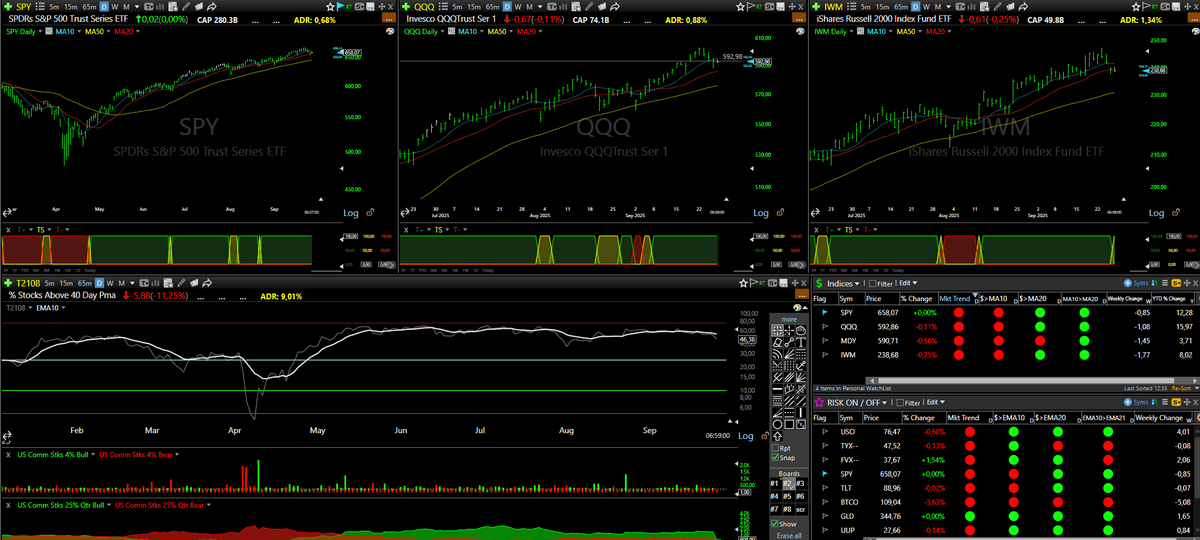Click Erase all in the drawing panel
Viewport: 1200px width, 540px height.
(x=789, y=535)
